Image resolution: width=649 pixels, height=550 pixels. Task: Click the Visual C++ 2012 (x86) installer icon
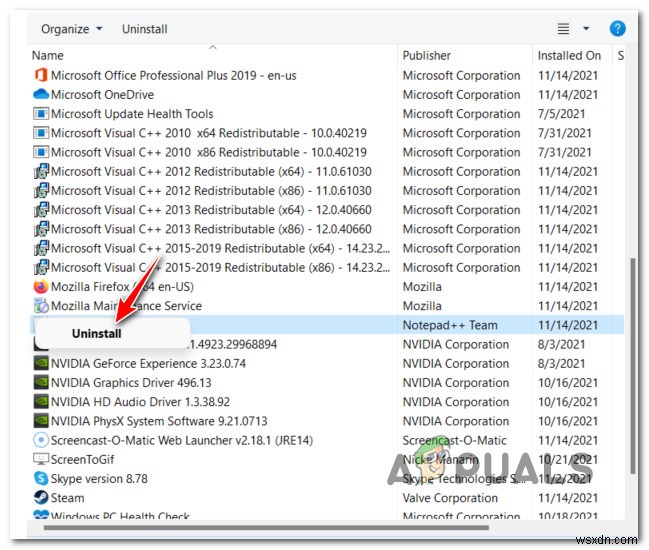pyautogui.click(x=41, y=190)
